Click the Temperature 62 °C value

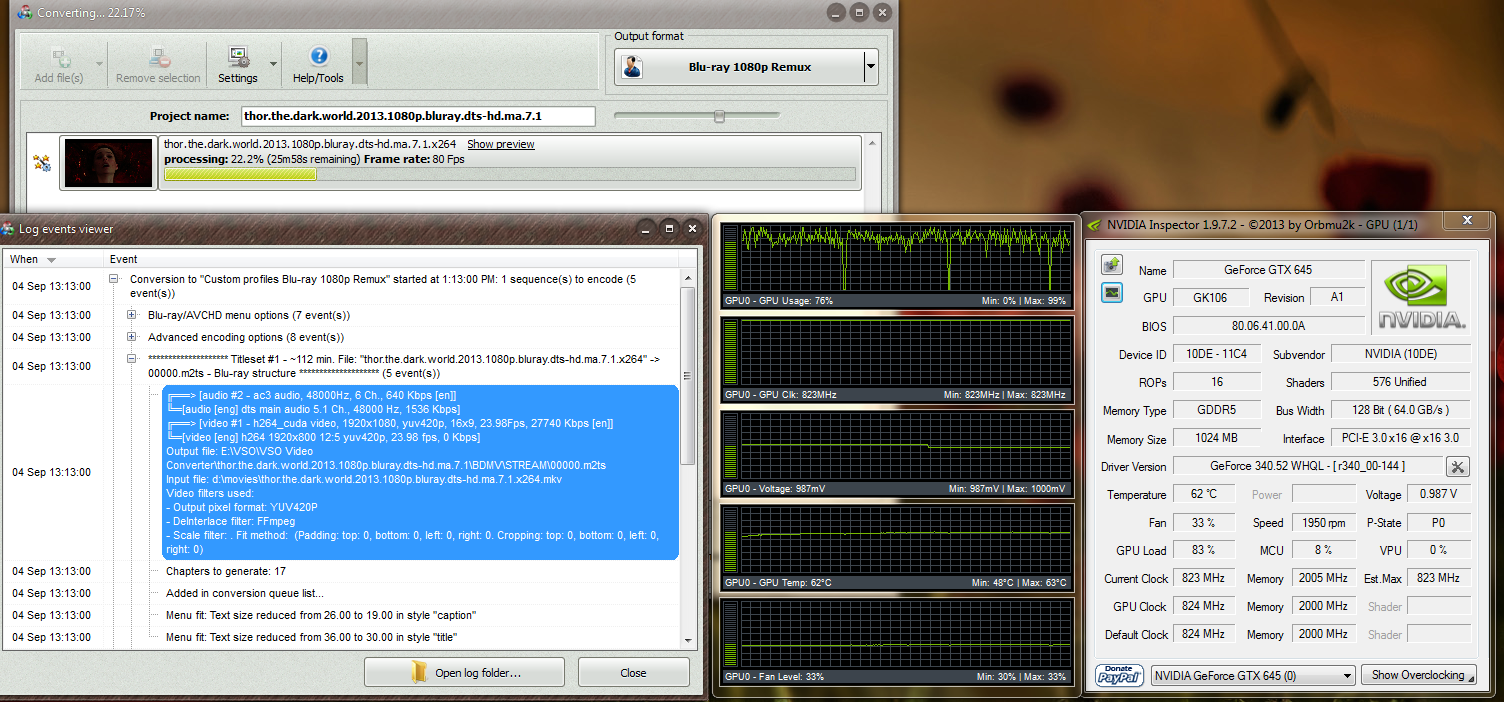1203,494
